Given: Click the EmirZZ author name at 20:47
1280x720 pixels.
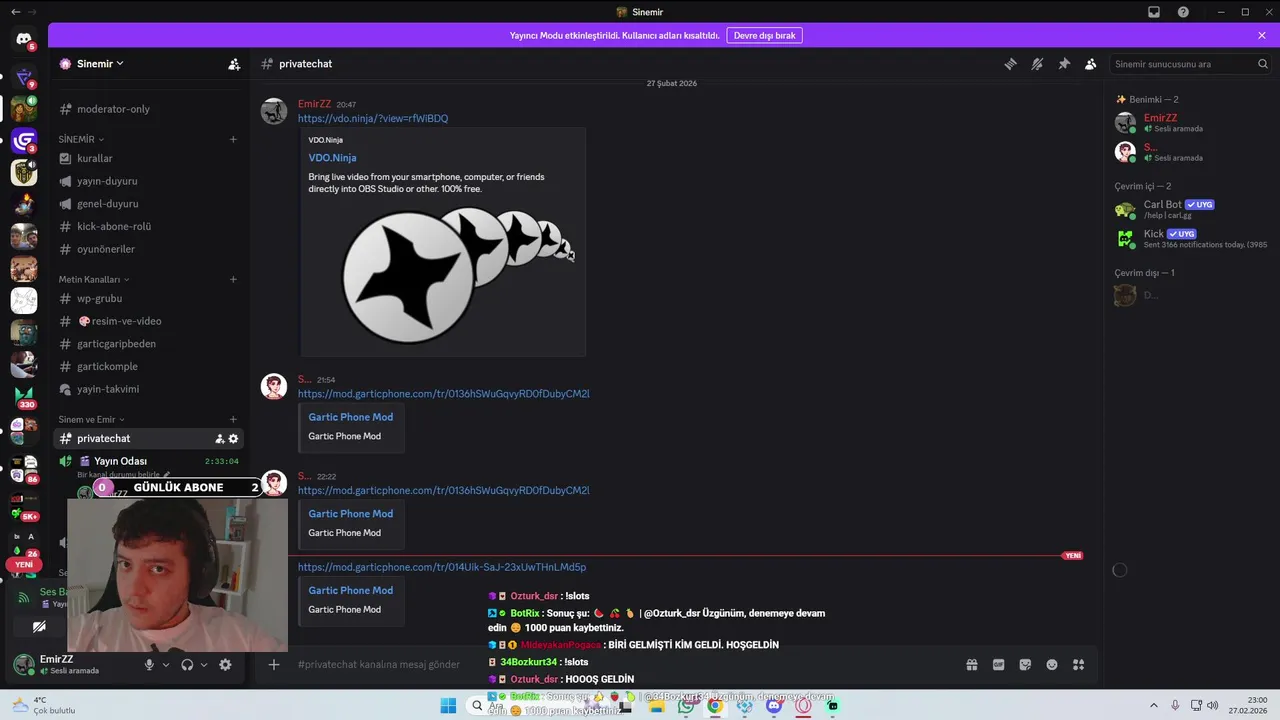Looking at the screenshot, I should click(314, 104).
